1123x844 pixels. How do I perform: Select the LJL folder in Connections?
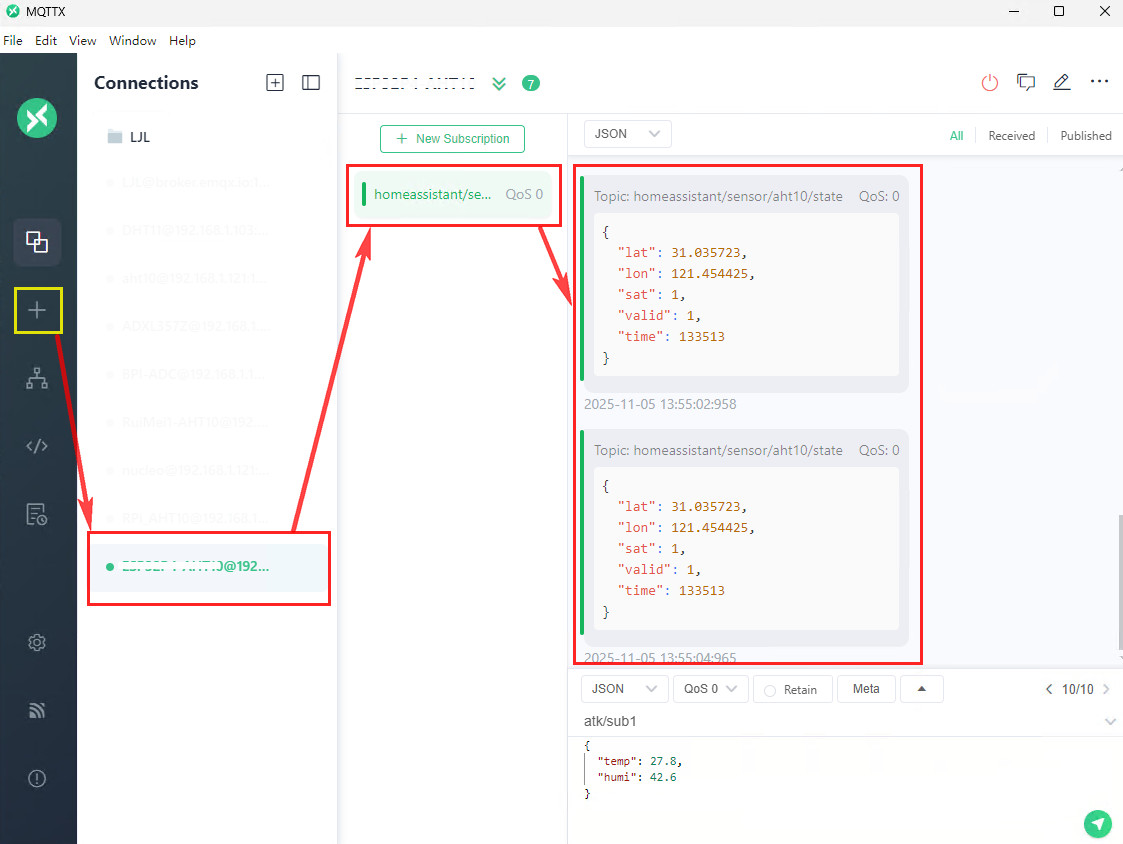pos(129,137)
